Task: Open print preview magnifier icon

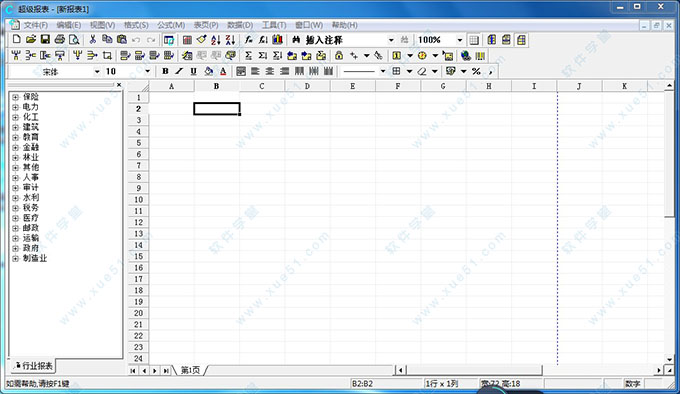Action: coord(74,39)
